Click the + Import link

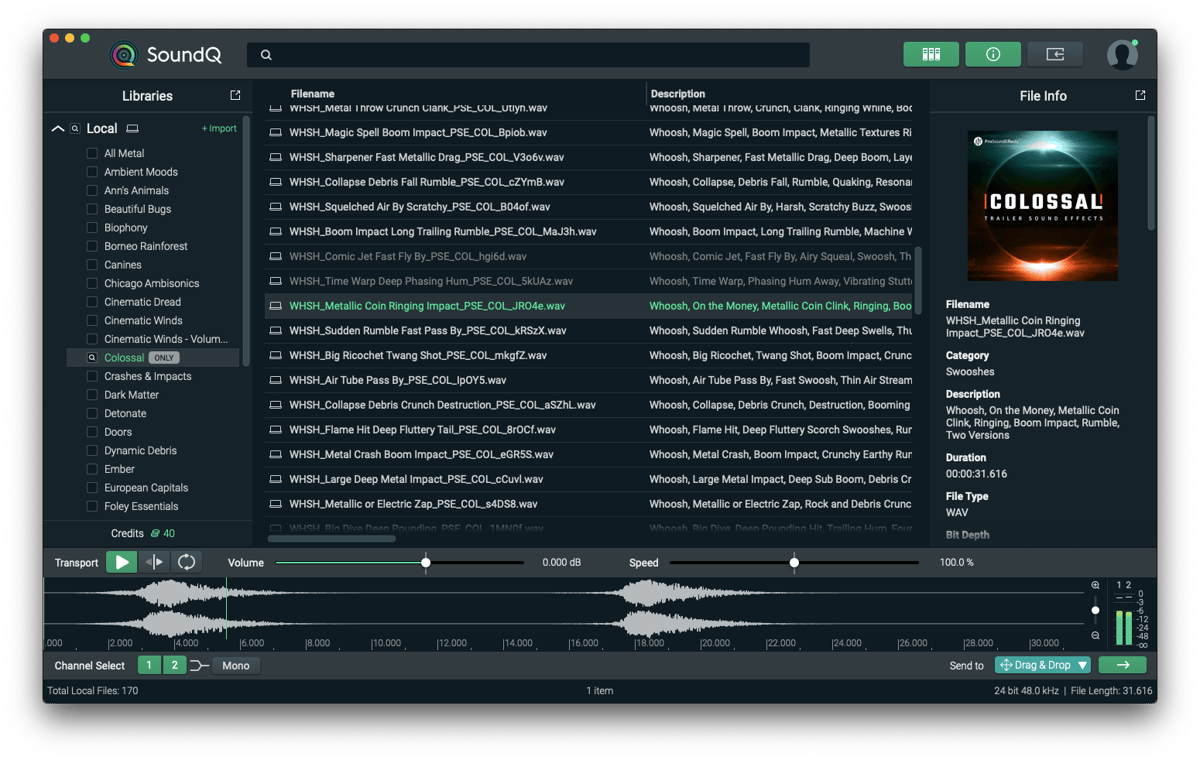(220, 128)
